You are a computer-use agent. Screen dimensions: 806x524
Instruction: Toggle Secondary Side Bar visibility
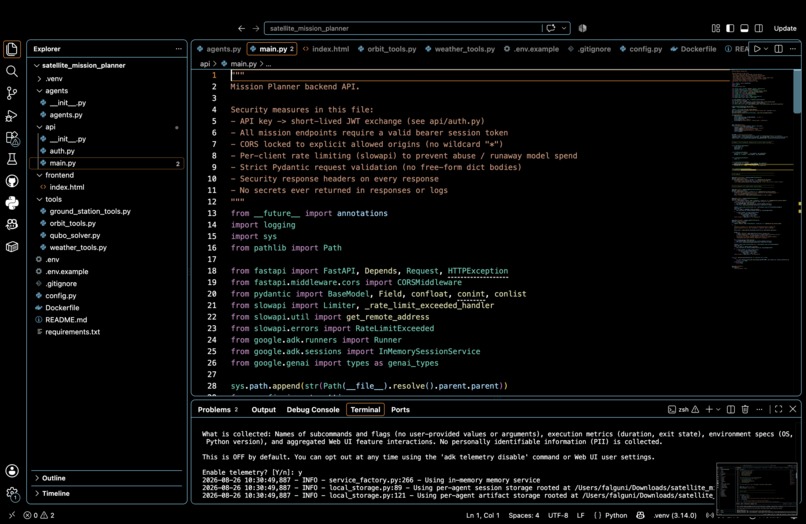759,28
